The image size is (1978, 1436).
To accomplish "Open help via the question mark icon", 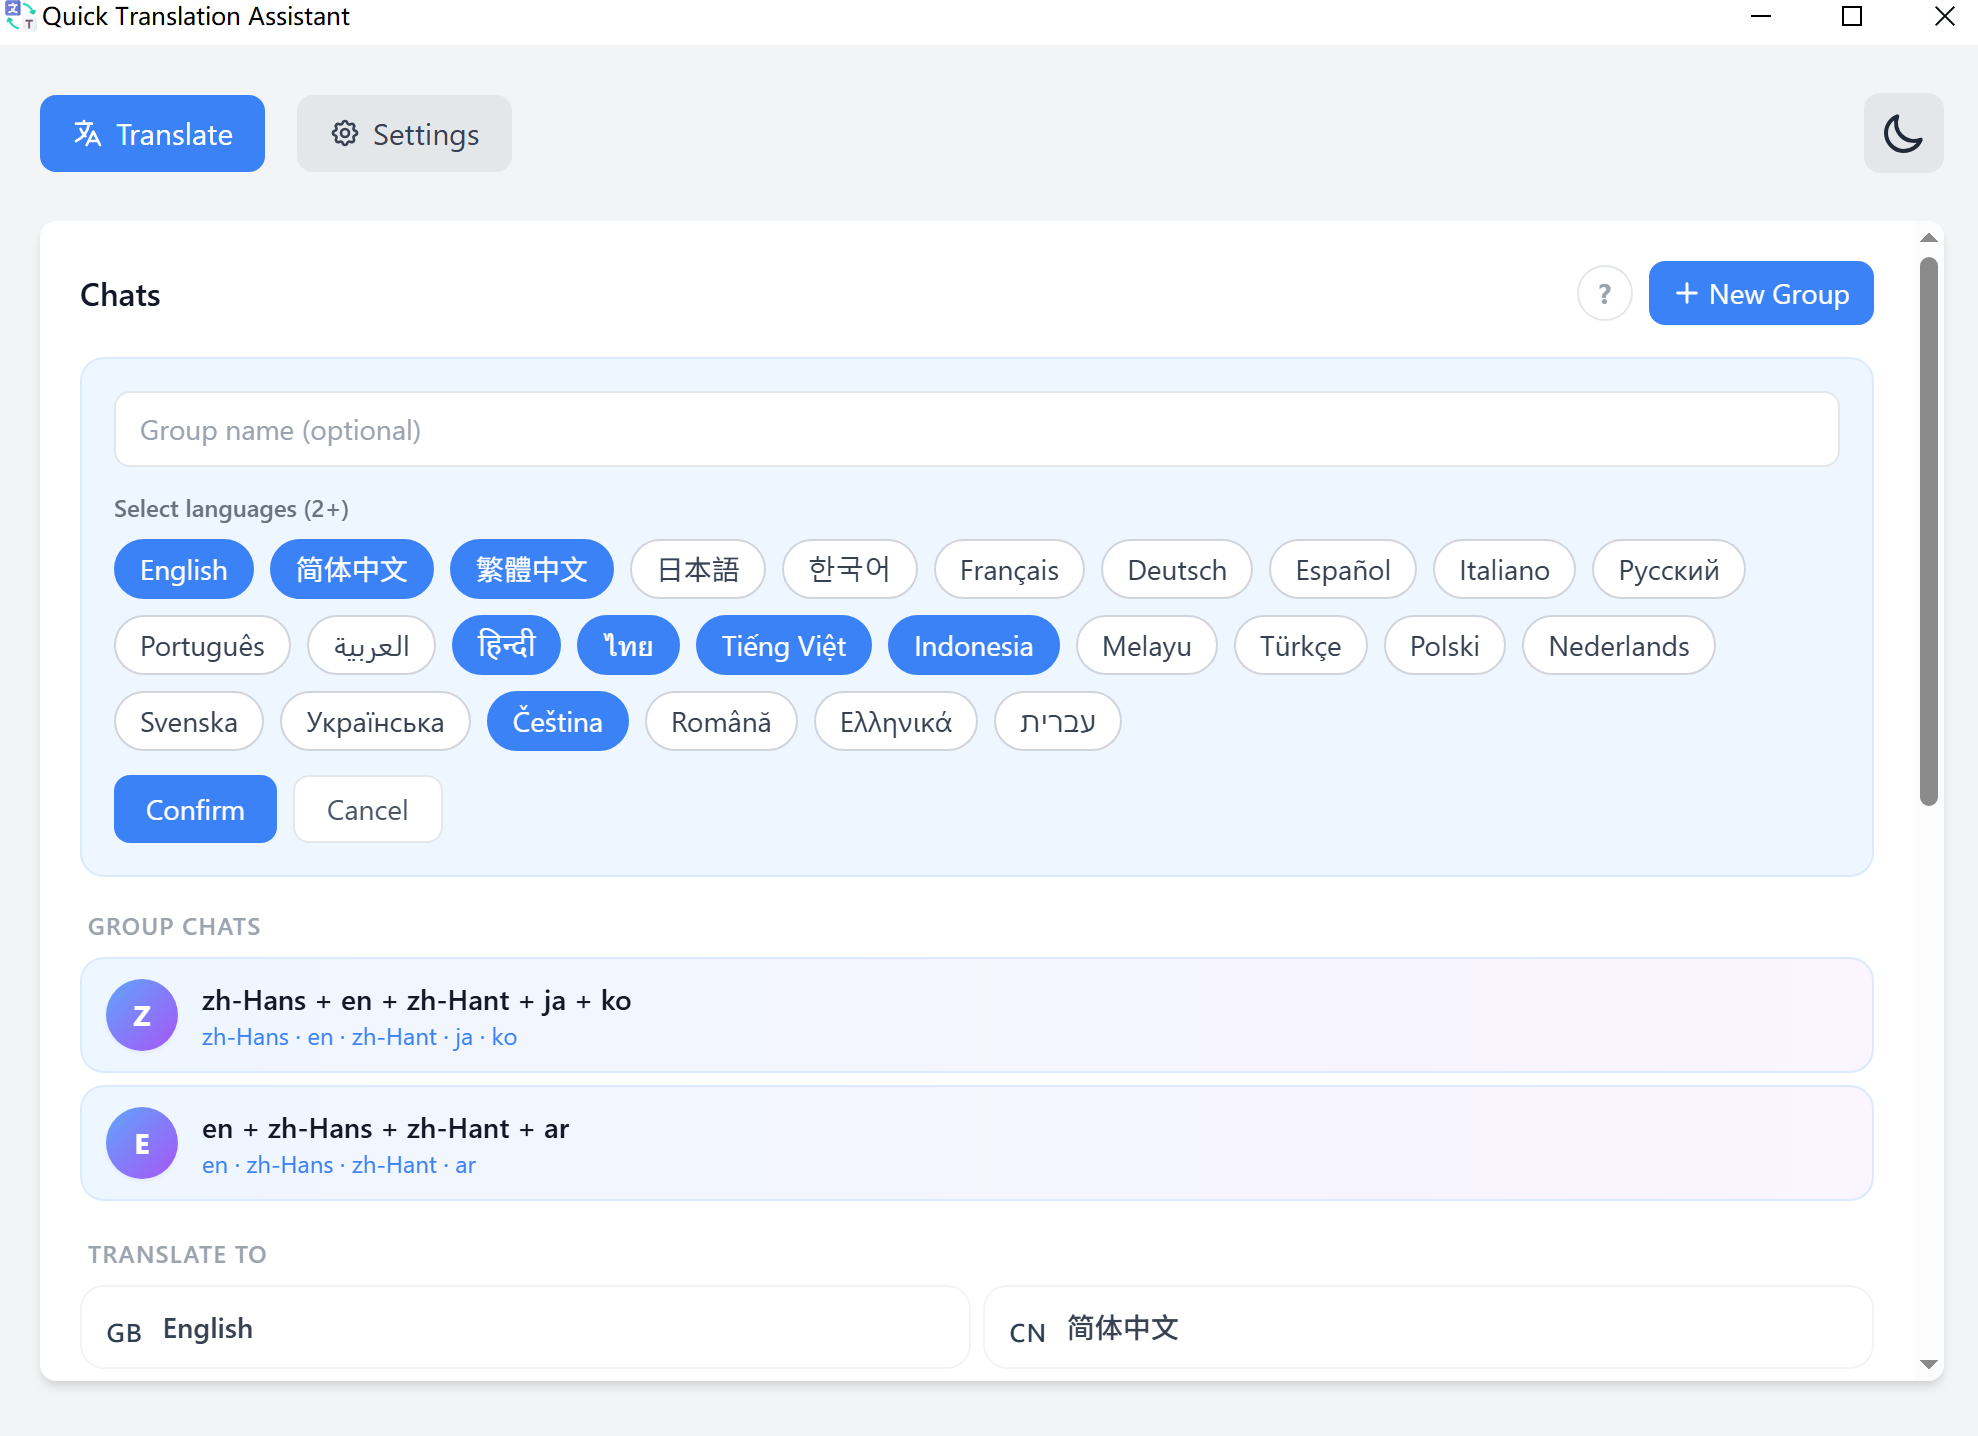I will 1604,293.
